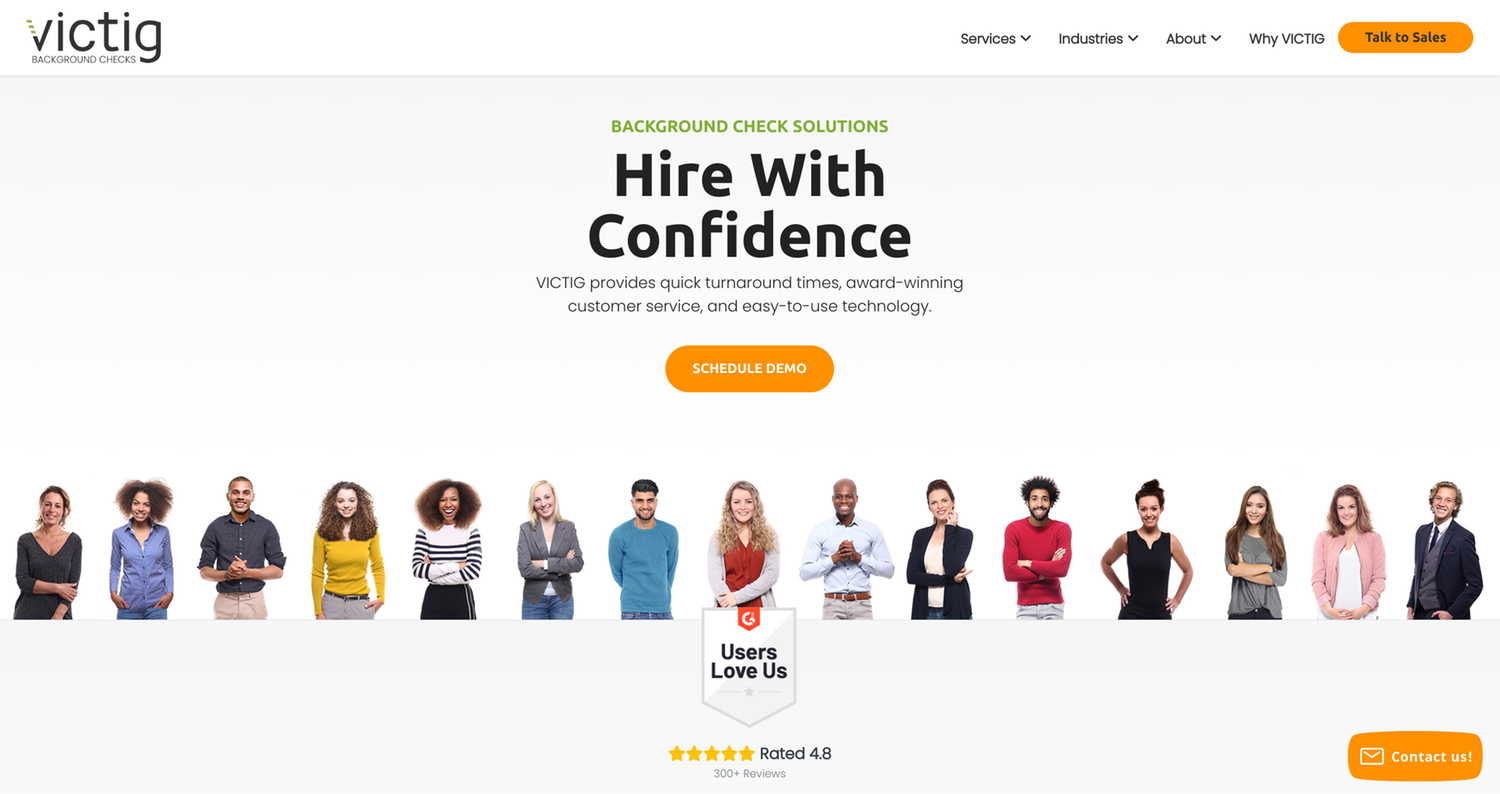
Task: Expand the Services dropdown menu
Action: (x=995, y=39)
